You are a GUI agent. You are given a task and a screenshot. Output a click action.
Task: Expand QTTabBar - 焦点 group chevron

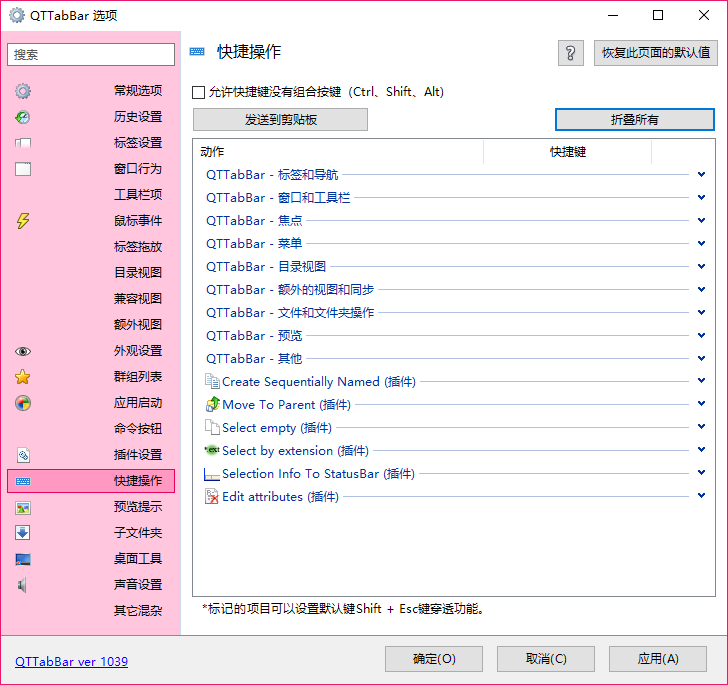pyautogui.click(x=702, y=221)
